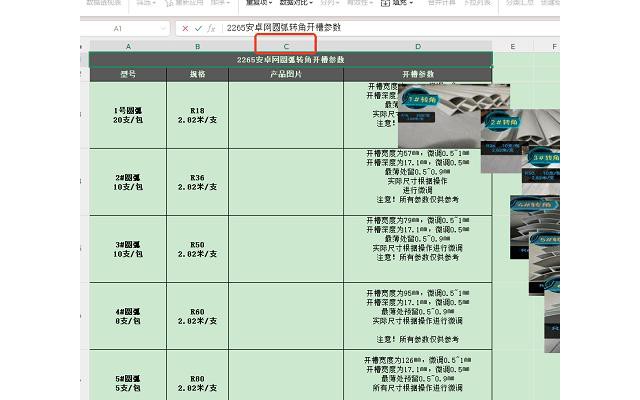The width and height of the screenshot is (640, 400).
Task: Select the R60 2.02米/支 cell
Action: [x=198, y=316]
